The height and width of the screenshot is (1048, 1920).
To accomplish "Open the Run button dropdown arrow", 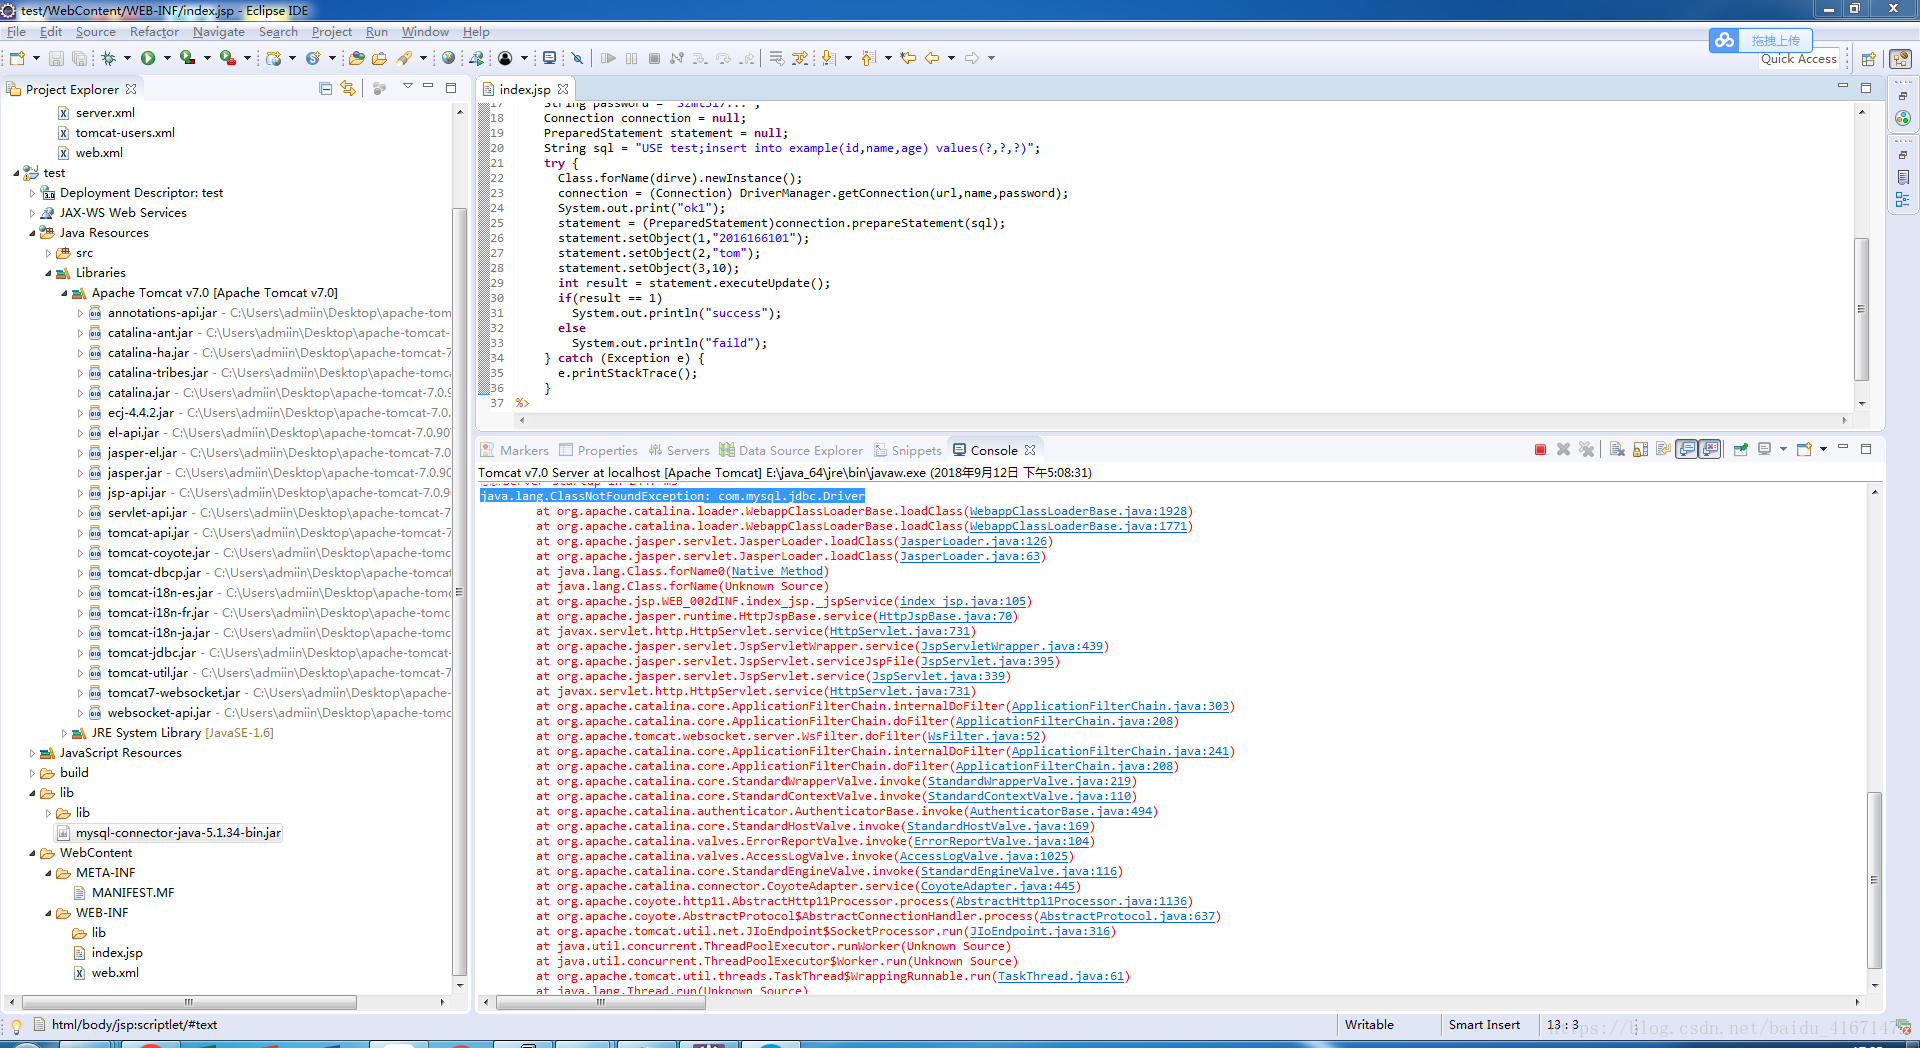I will coord(167,58).
